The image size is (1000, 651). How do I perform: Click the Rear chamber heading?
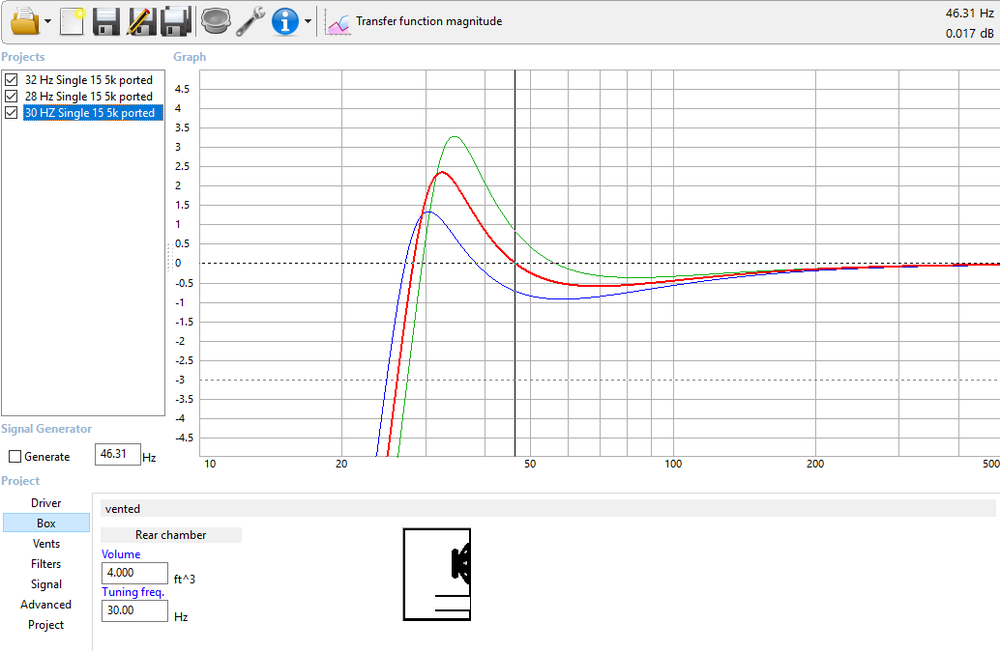171,535
